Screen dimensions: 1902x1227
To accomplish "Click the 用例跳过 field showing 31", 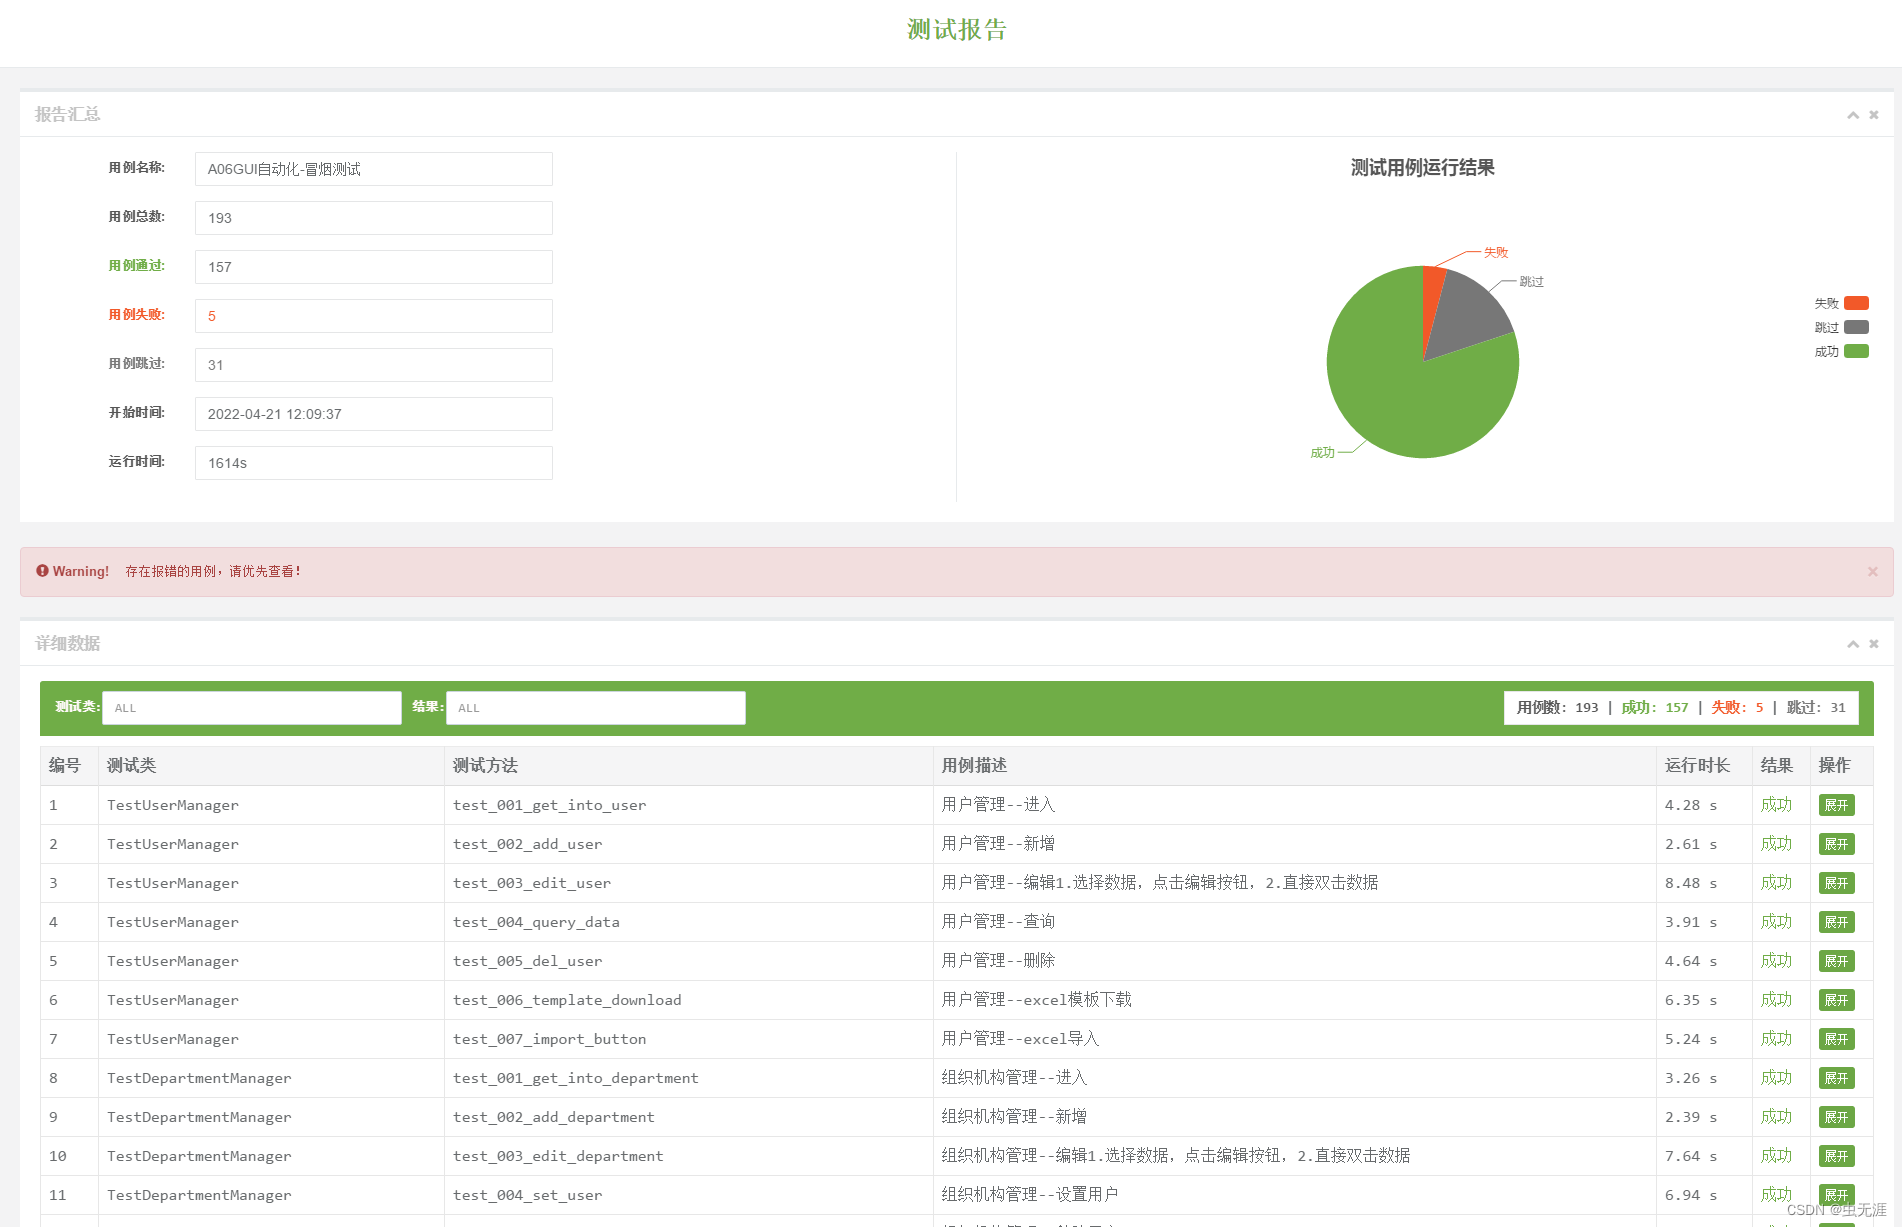I will click(374, 365).
